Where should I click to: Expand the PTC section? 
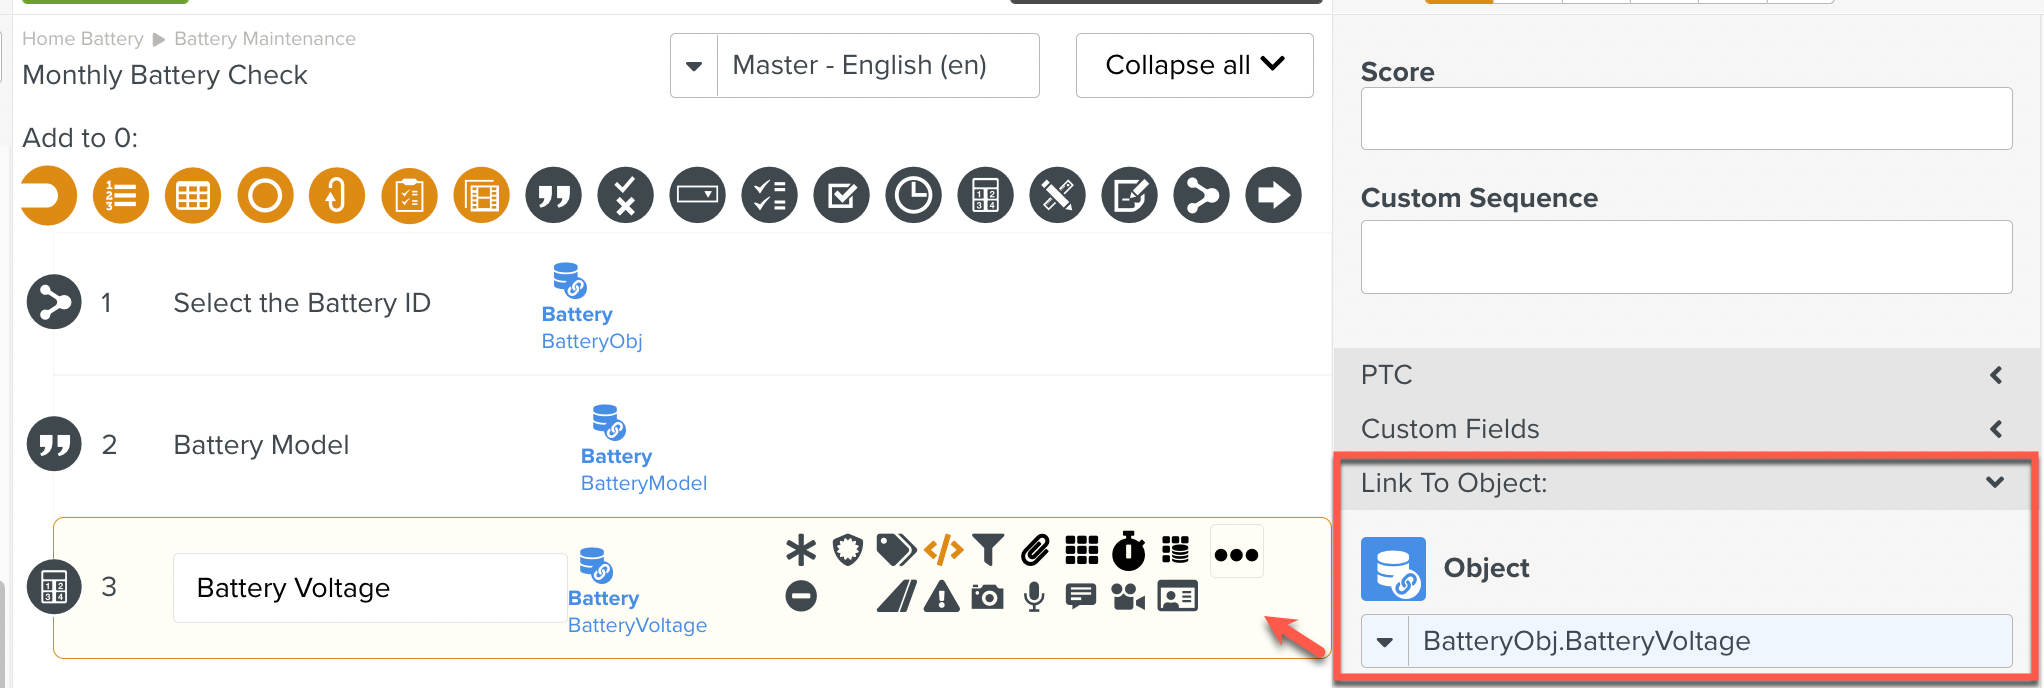(1686, 375)
